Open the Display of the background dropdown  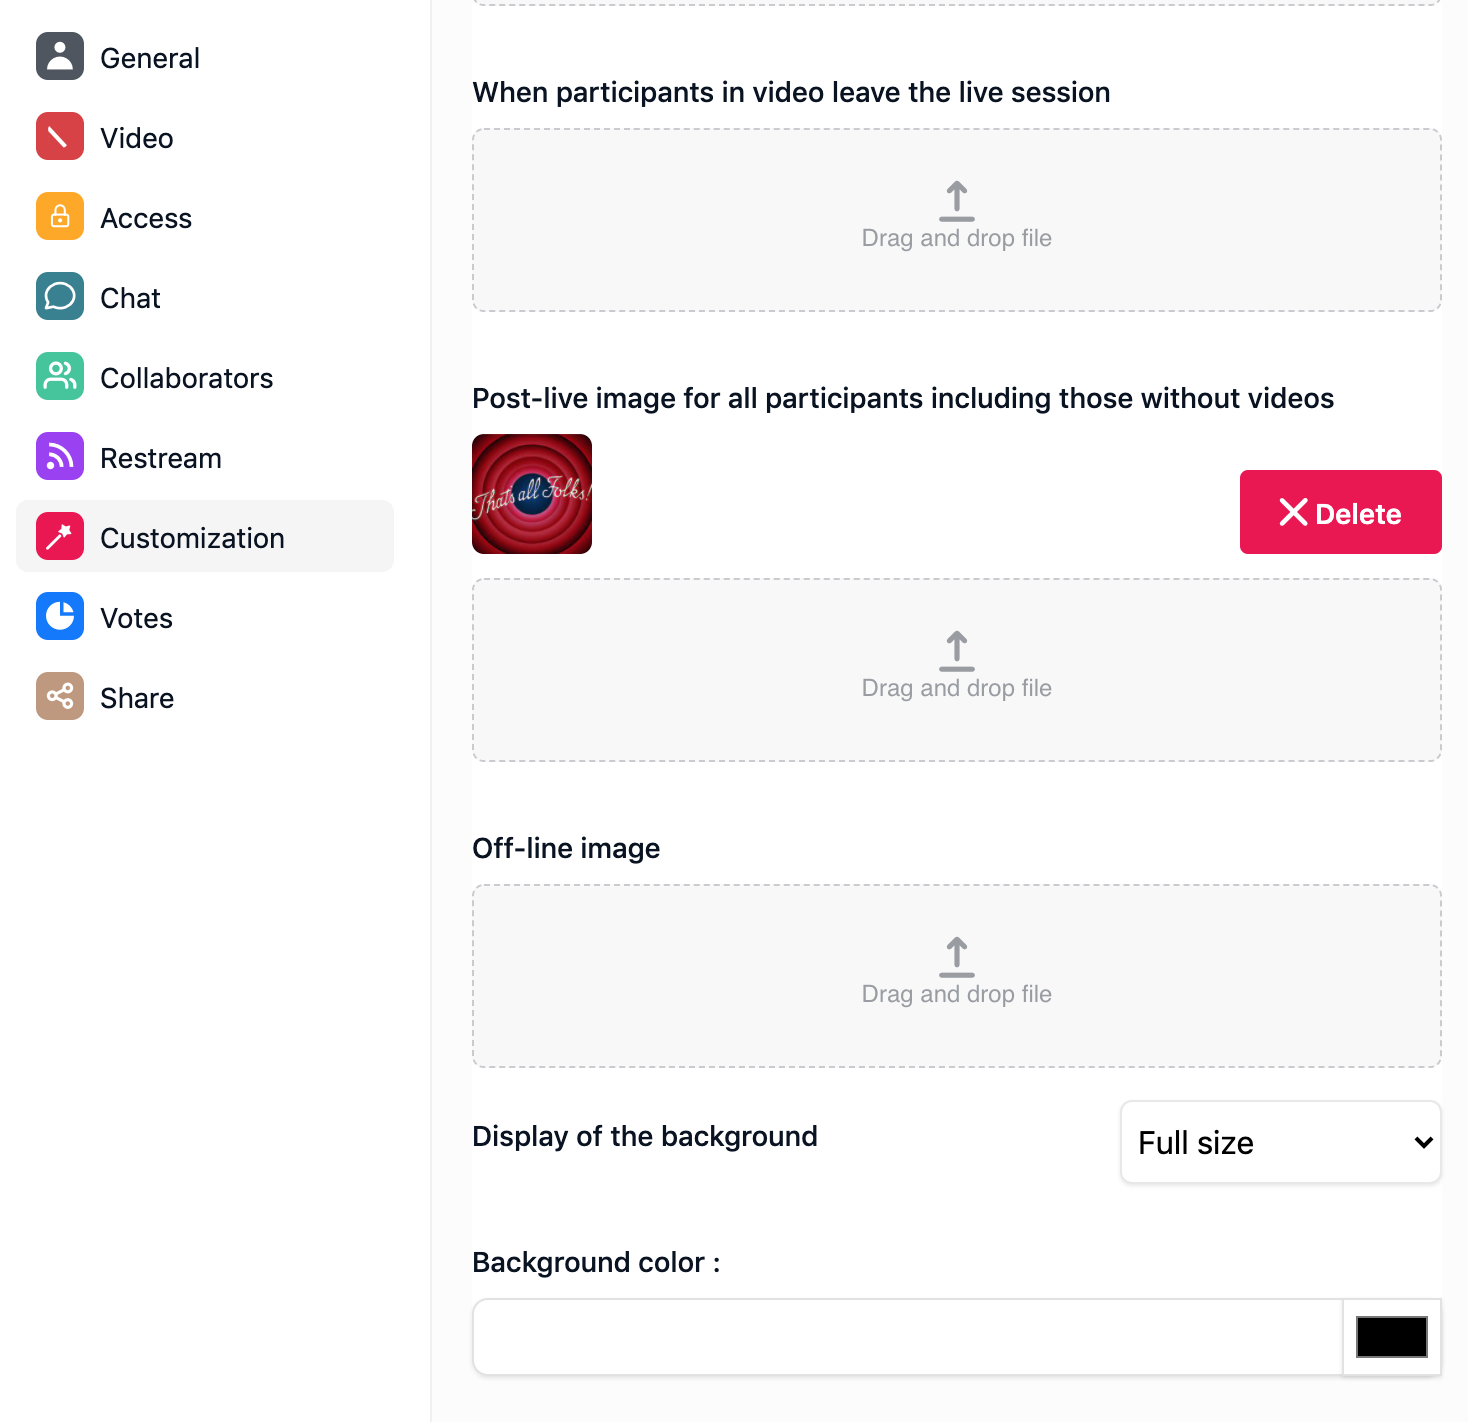[x=1281, y=1142]
